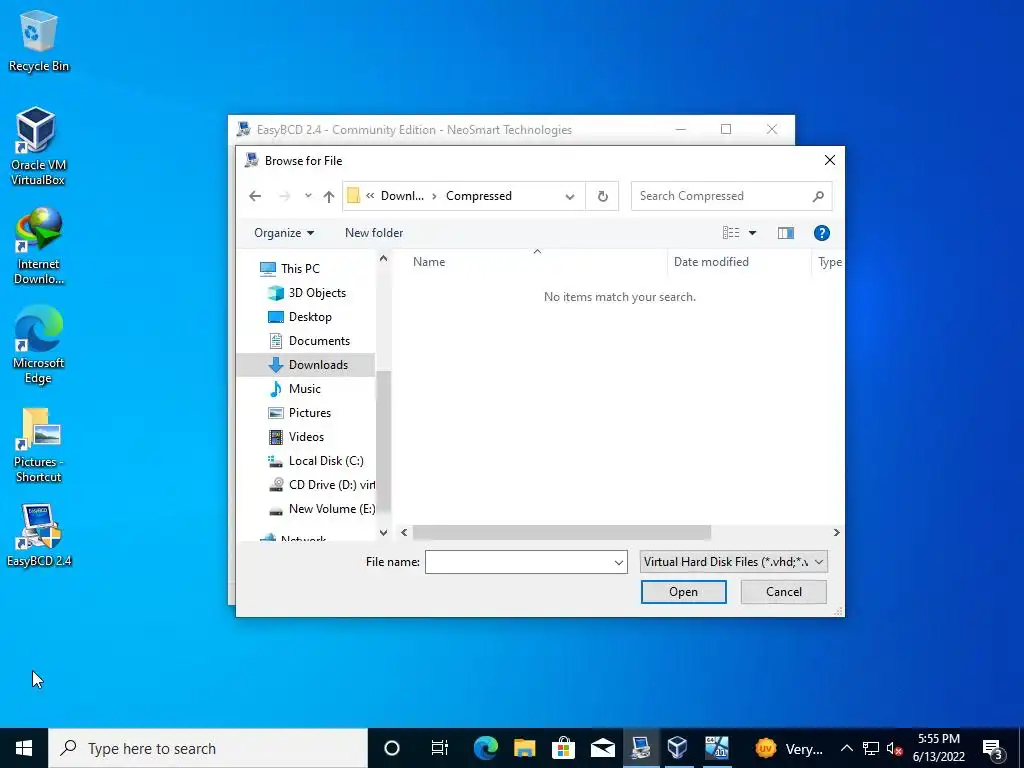Open the Recycle Bin desktop icon
This screenshot has width=1024, height=768.
click(39, 42)
